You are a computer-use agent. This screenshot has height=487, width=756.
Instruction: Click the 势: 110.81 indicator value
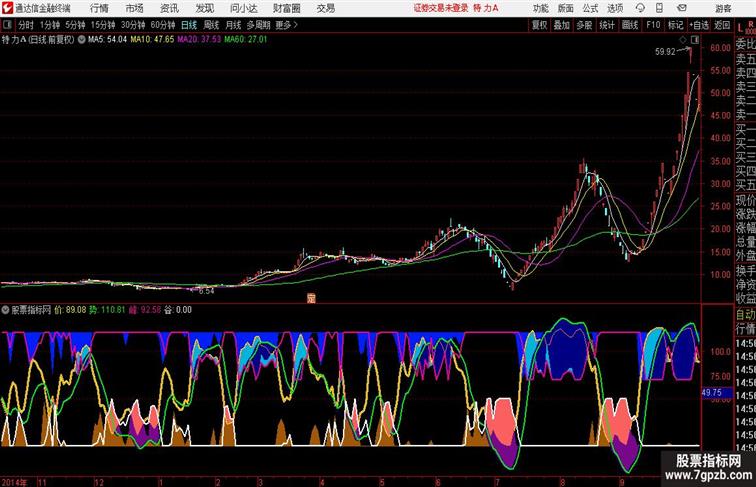coord(107,310)
